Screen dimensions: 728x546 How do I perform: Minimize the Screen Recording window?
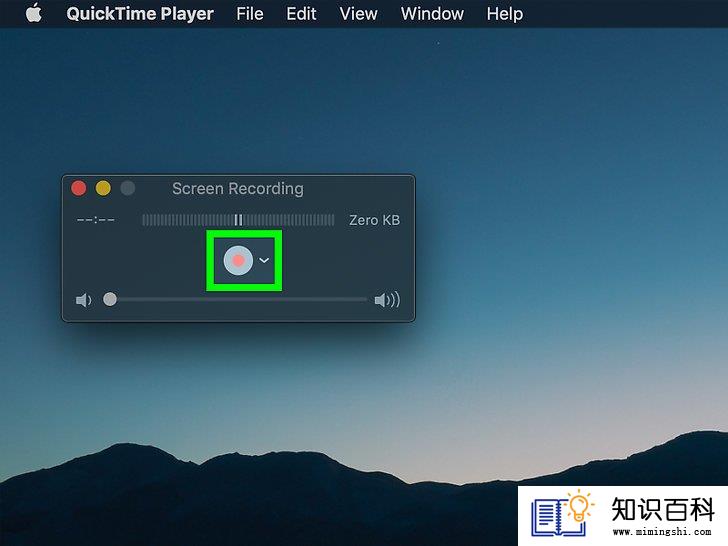point(103,188)
